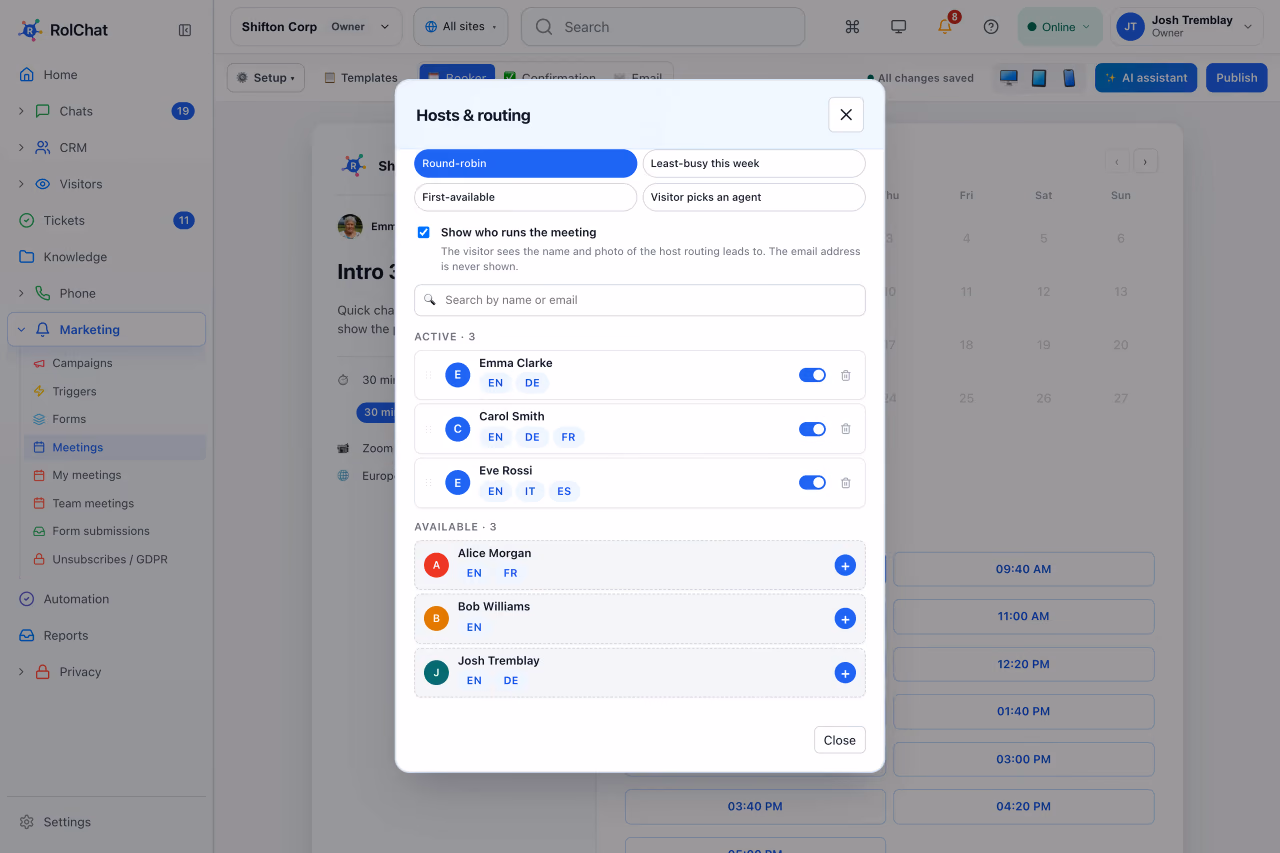The width and height of the screenshot is (1280, 853).
Task: Turn off Carol Smith toggle
Action: pyautogui.click(x=812, y=429)
